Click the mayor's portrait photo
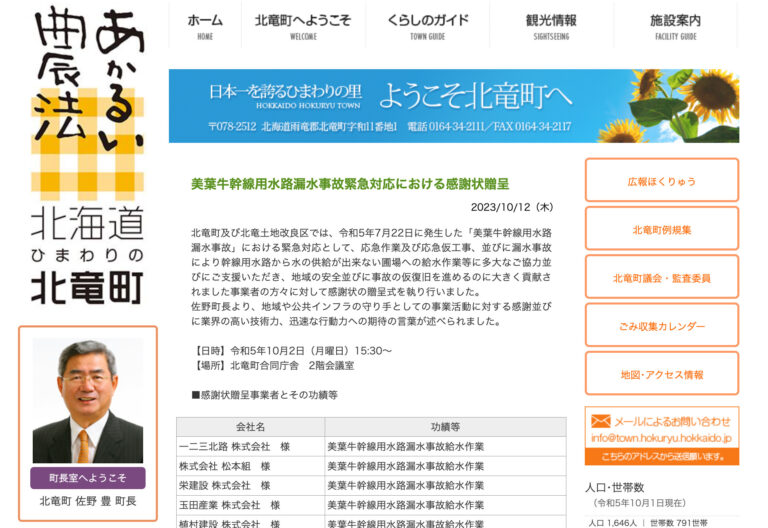The height and width of the screenshot is (528, 768). coord(87,400)
